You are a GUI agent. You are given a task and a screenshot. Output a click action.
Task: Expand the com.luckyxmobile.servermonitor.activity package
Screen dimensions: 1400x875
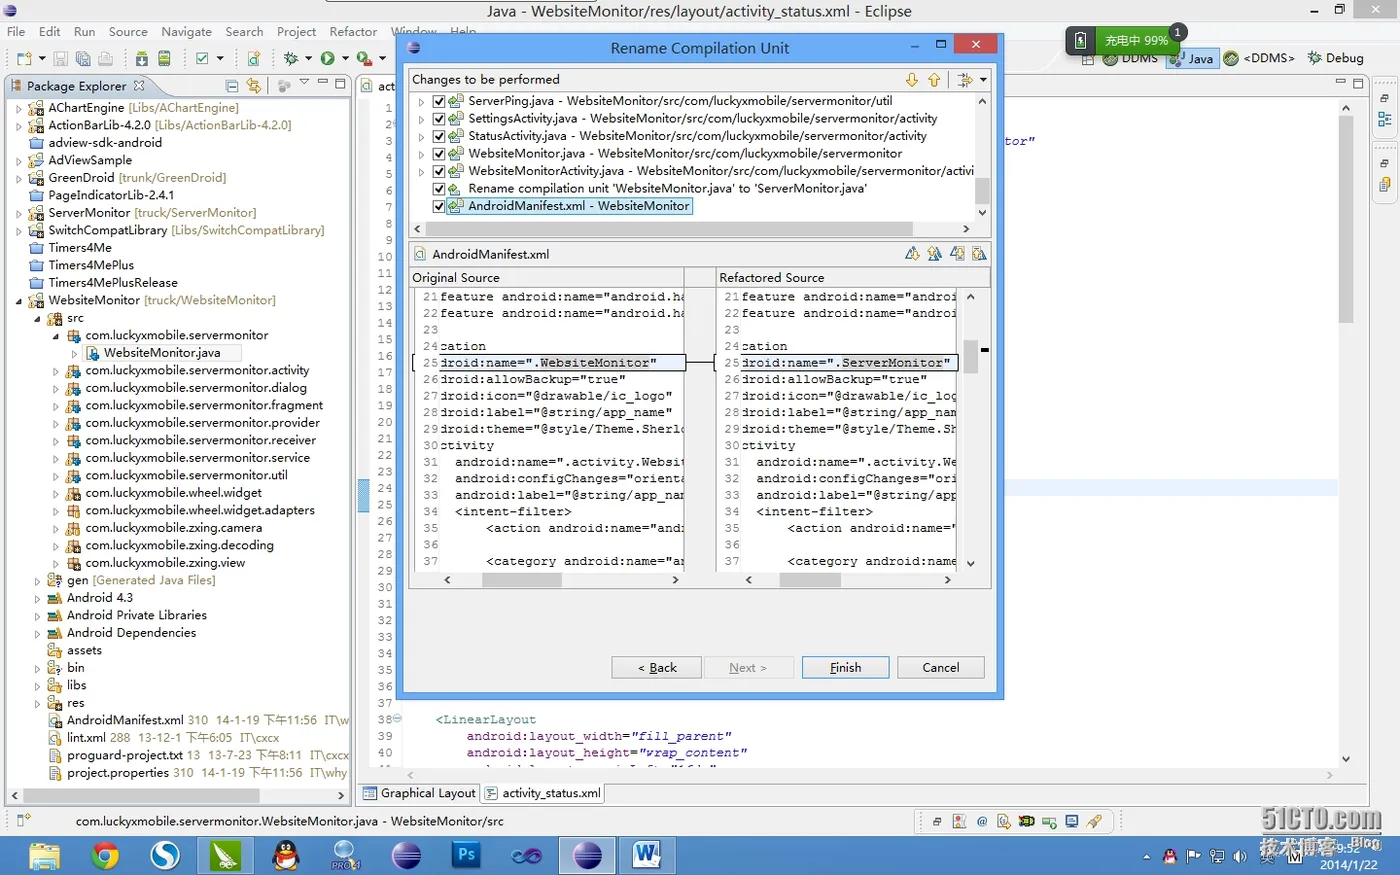(x=56, y=371)
